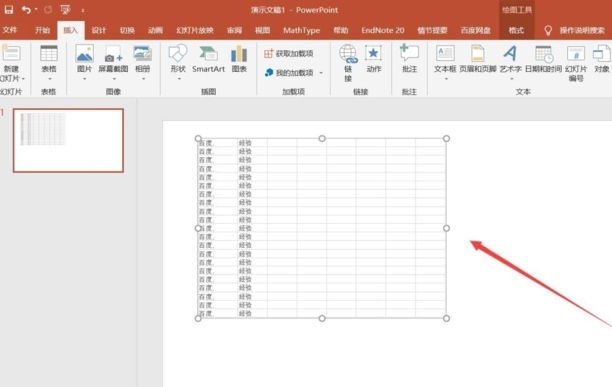
Task: Click the lightbulb 操作说明搜索 box
Action: 575,30
